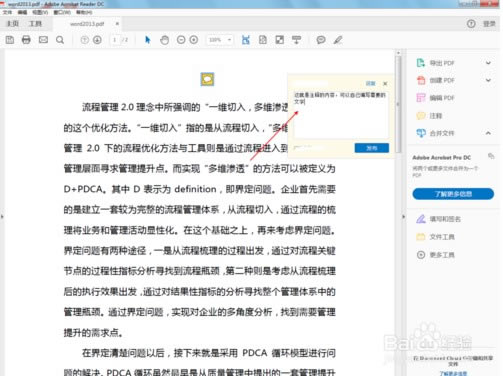Open the 文件 menu
The width and height of the screenshot is (503, 376).
pyautogui.click(x=7, y=12)
